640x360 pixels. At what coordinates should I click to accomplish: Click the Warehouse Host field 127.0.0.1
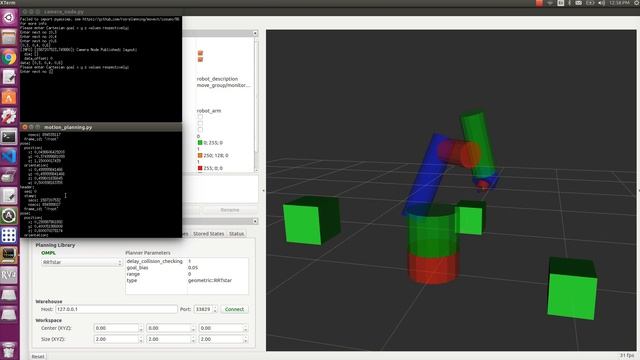pos(116,309)
